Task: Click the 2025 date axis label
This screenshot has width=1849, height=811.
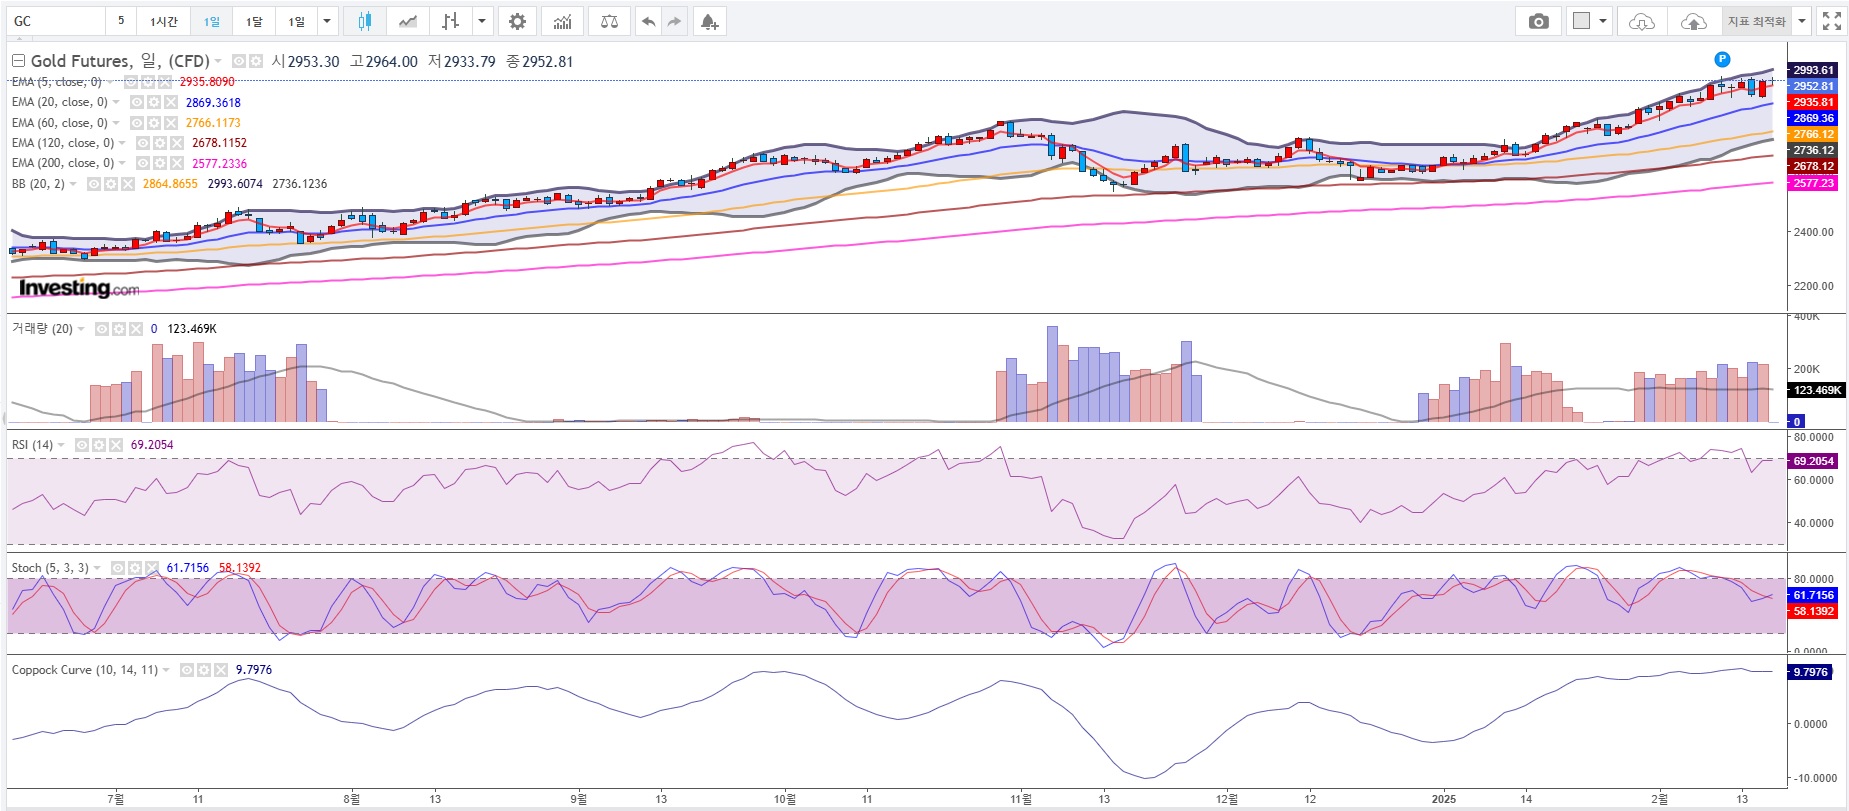Action: pos(1444,799)
